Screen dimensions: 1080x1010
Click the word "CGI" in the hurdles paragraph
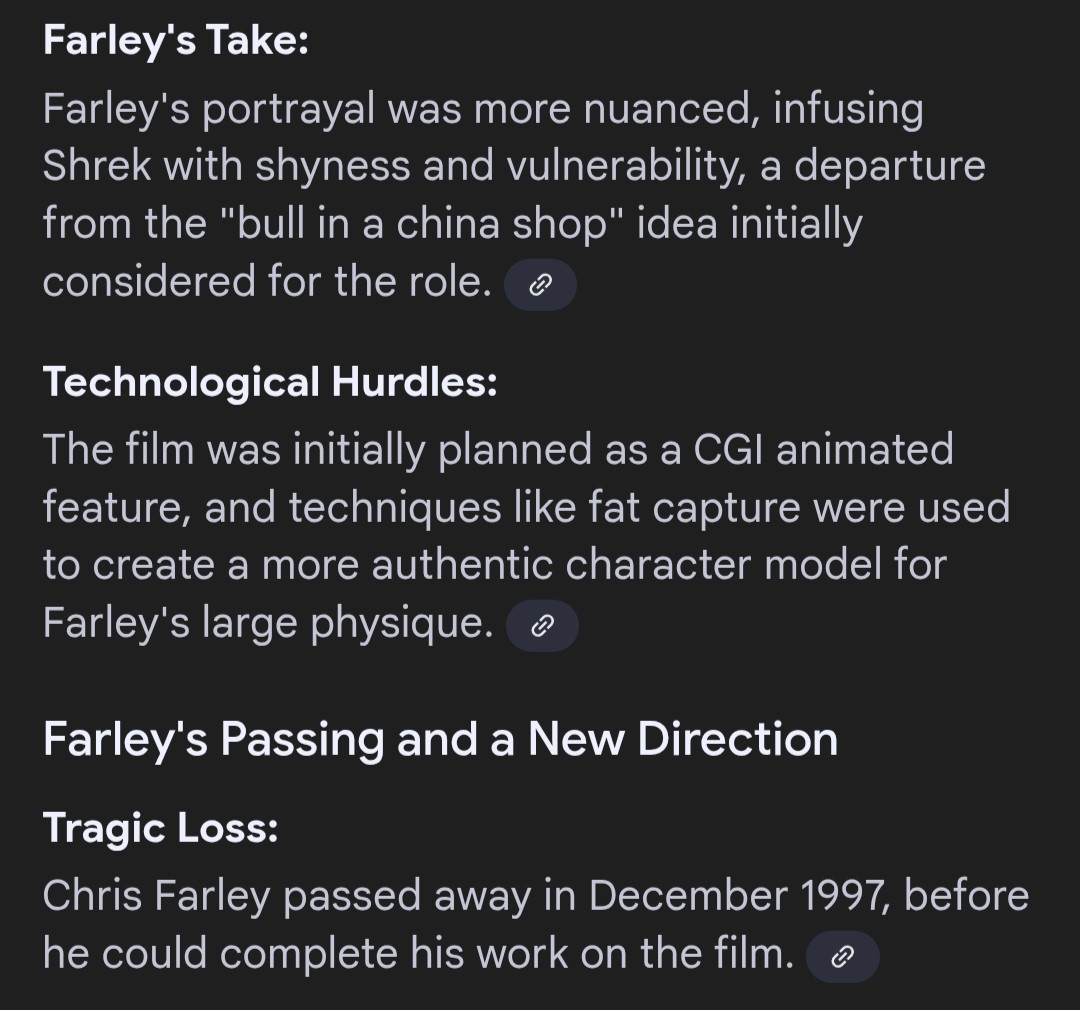click(727, 449)
